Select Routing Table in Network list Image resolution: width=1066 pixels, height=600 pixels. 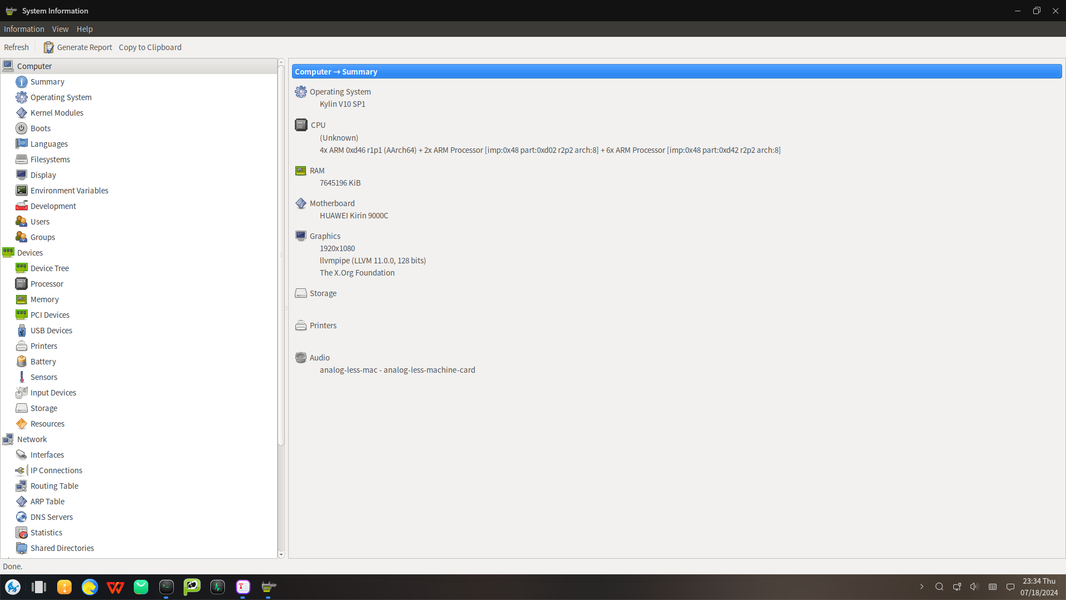point(54,486)
